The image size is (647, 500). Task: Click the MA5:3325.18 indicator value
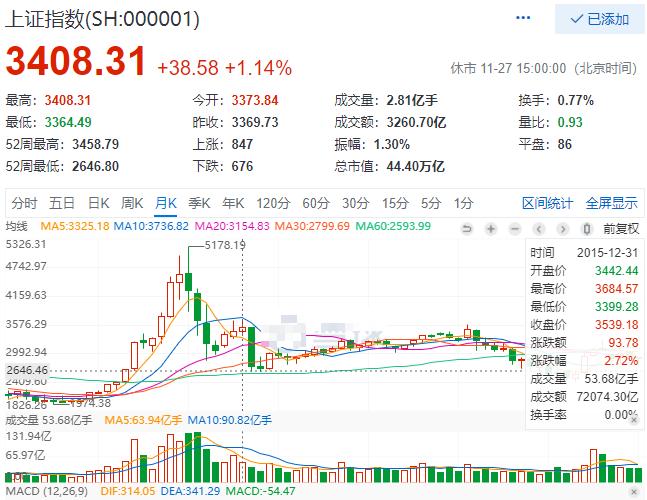75,226
